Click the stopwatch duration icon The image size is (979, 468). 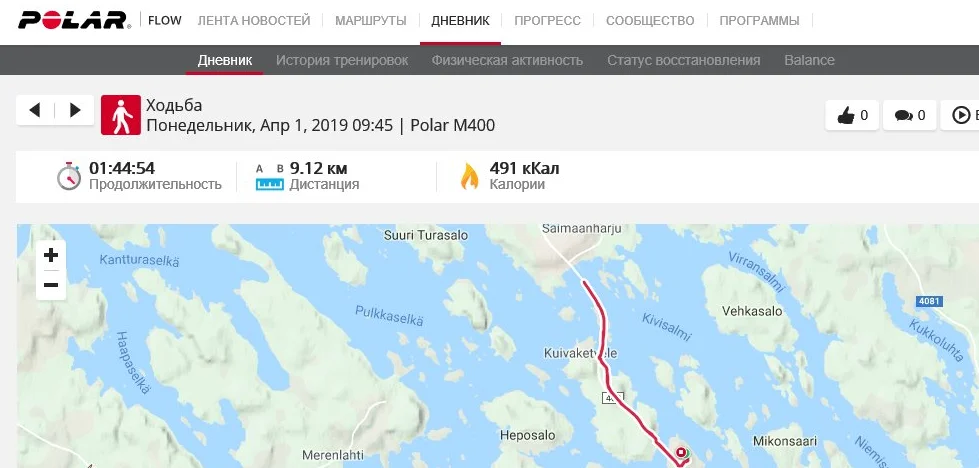pyautogui.click(x=69, y=176)
